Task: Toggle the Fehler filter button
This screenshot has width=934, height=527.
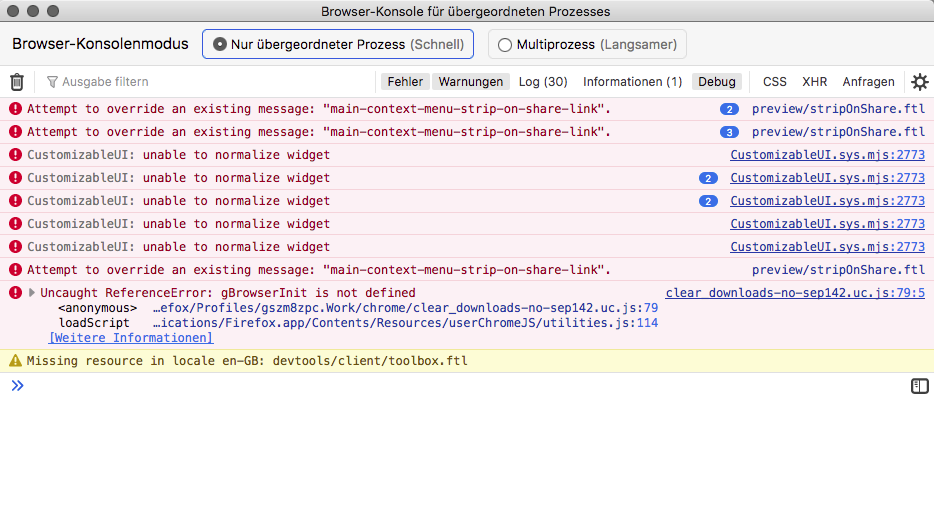Action: (405, 82)
